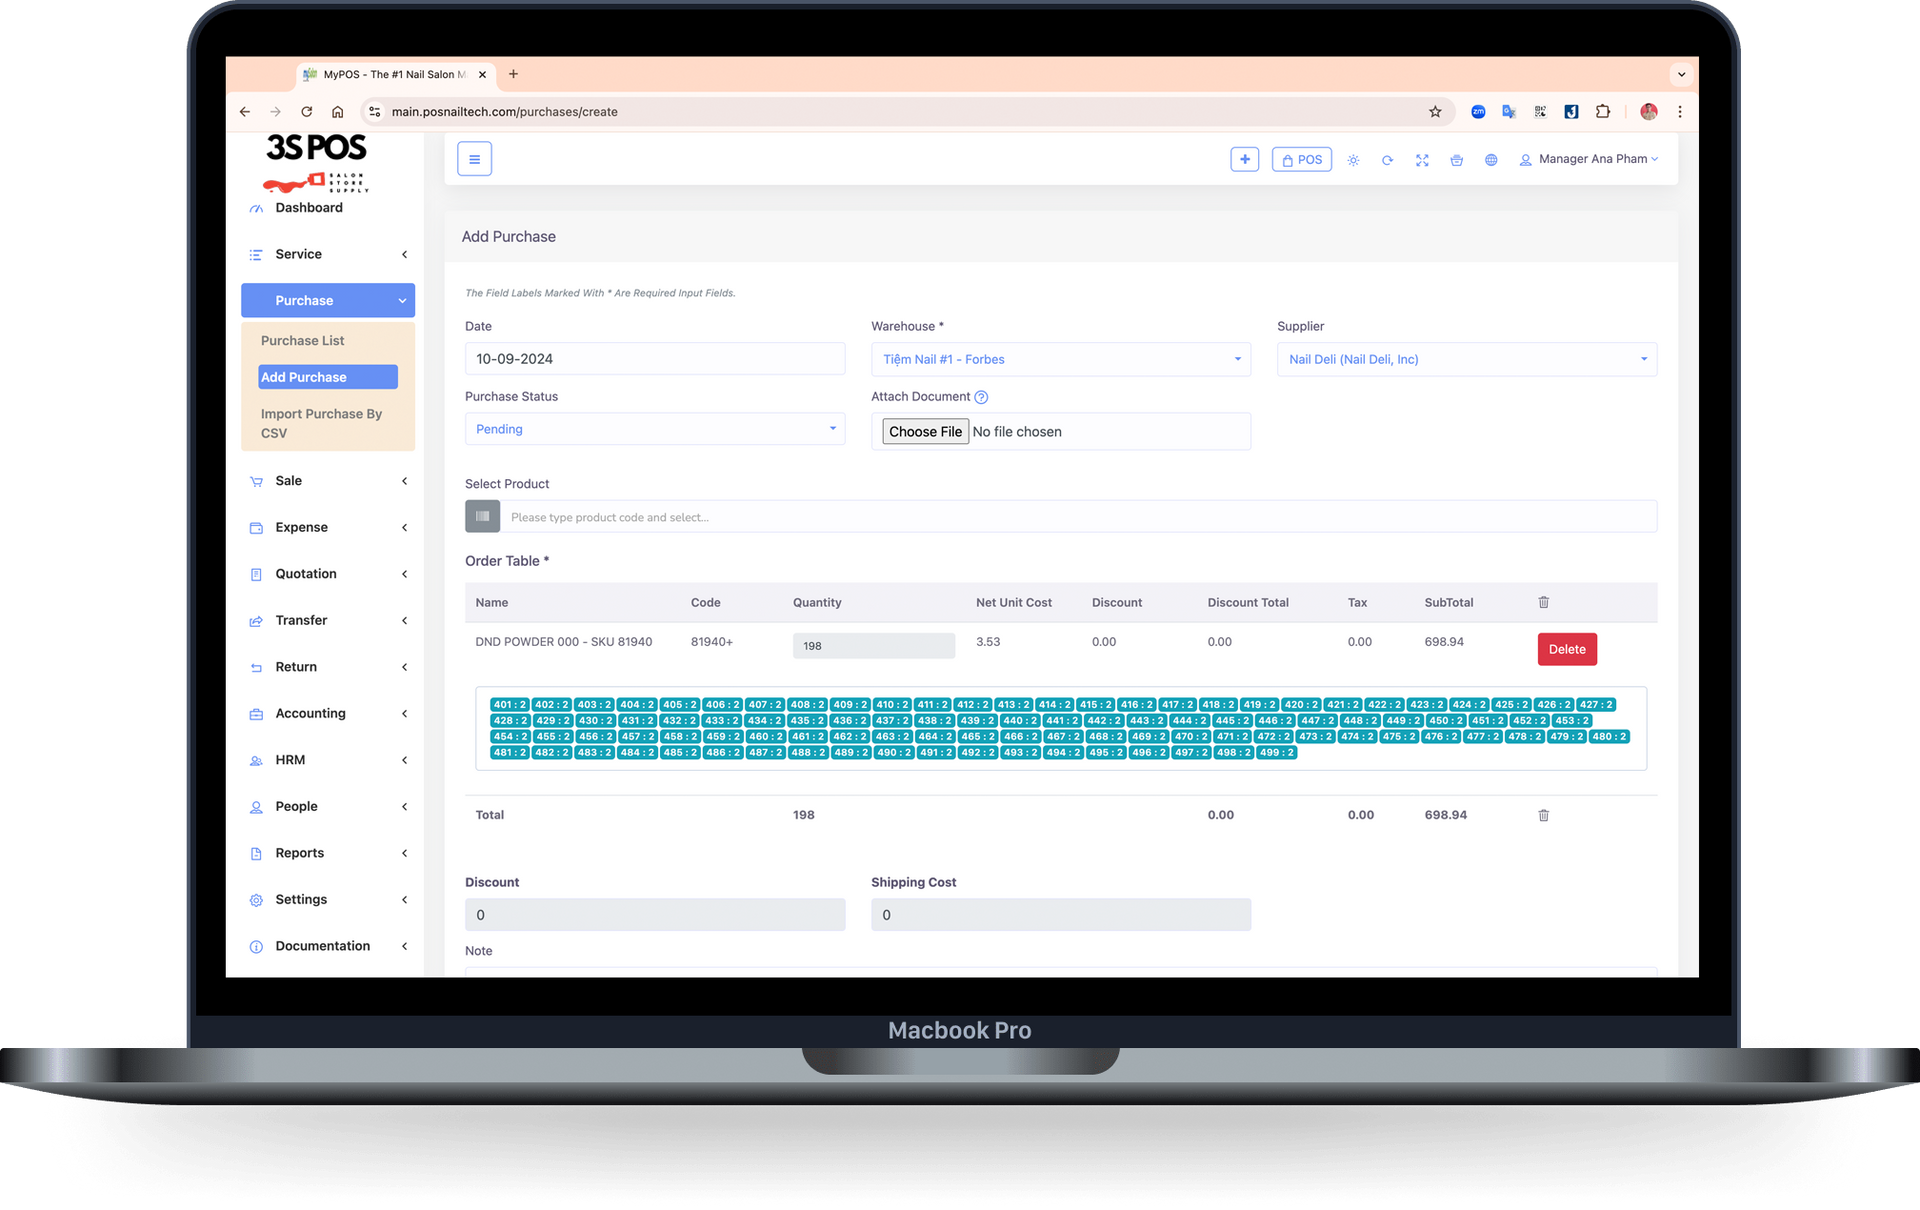Click barcode icon beside product search
The height and width of the screenshot is (1210, 1920).
pyautogui.click(x=482, y=517)
